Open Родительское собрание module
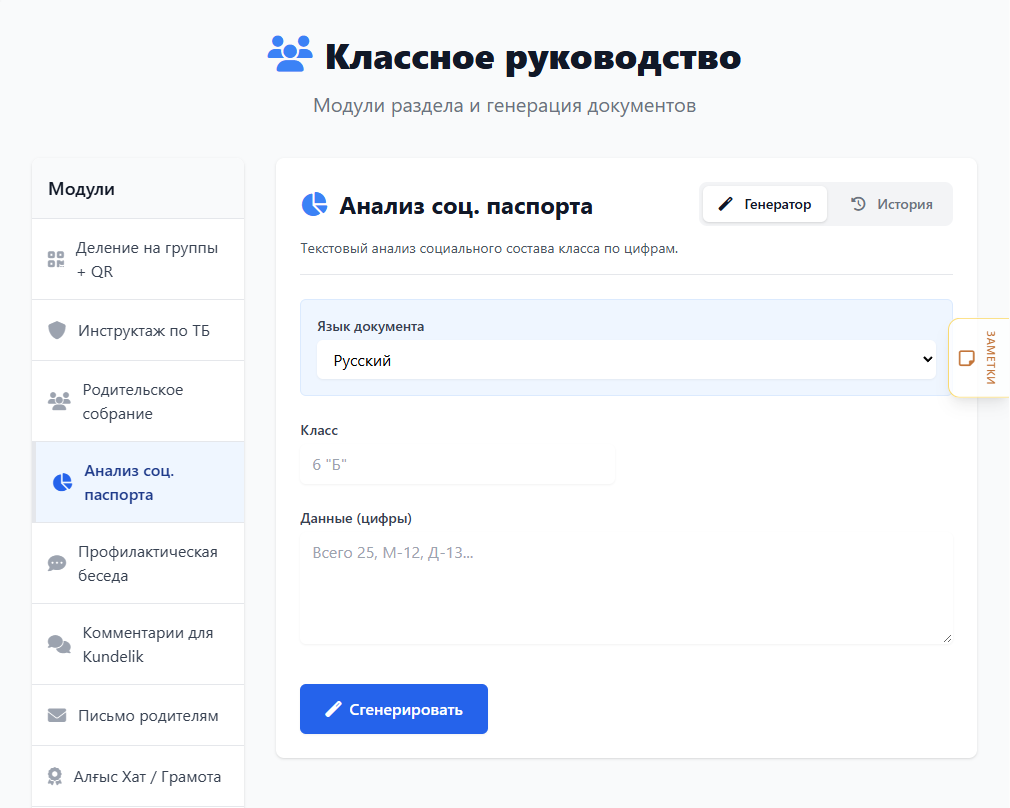This screenshot has width=1010, height=808. click(x=138, y=401)
